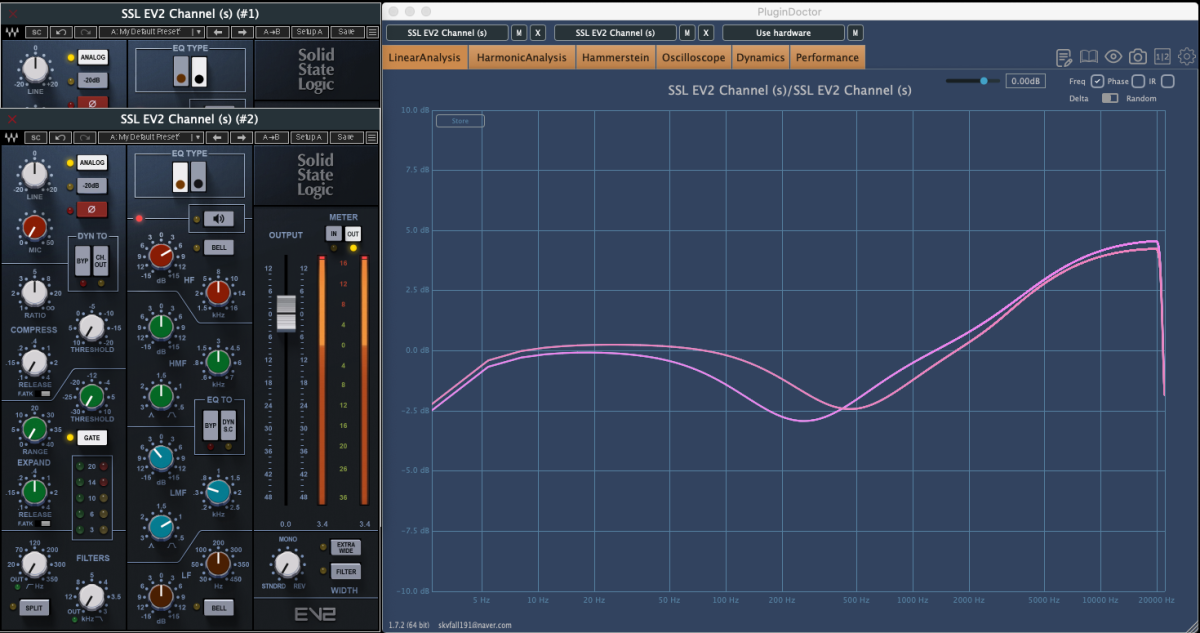Switch to the LinearAnalysis tab
The width and height of the screenshot is (1200, 633).
pyautogui.click(x=425, y=57)
